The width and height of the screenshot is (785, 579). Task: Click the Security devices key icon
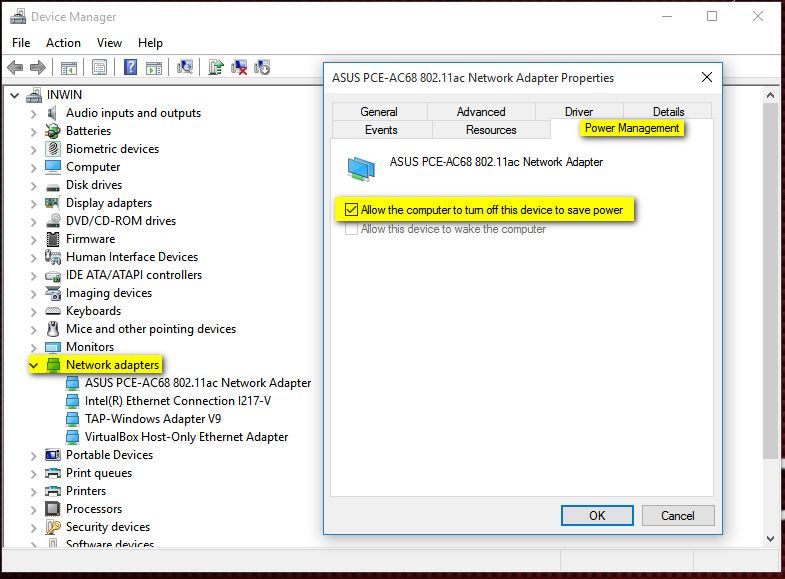(53, 527)
